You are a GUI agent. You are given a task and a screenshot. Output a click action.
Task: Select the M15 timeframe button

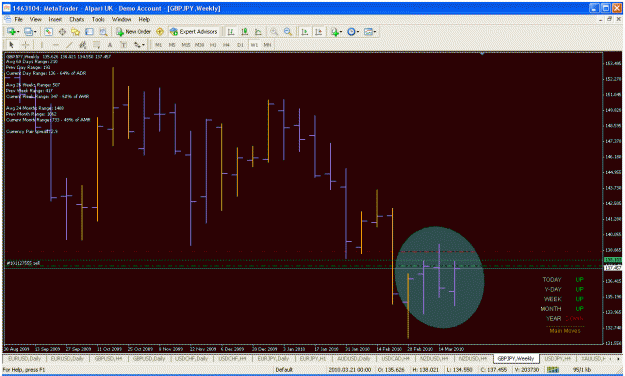[186, 45]
